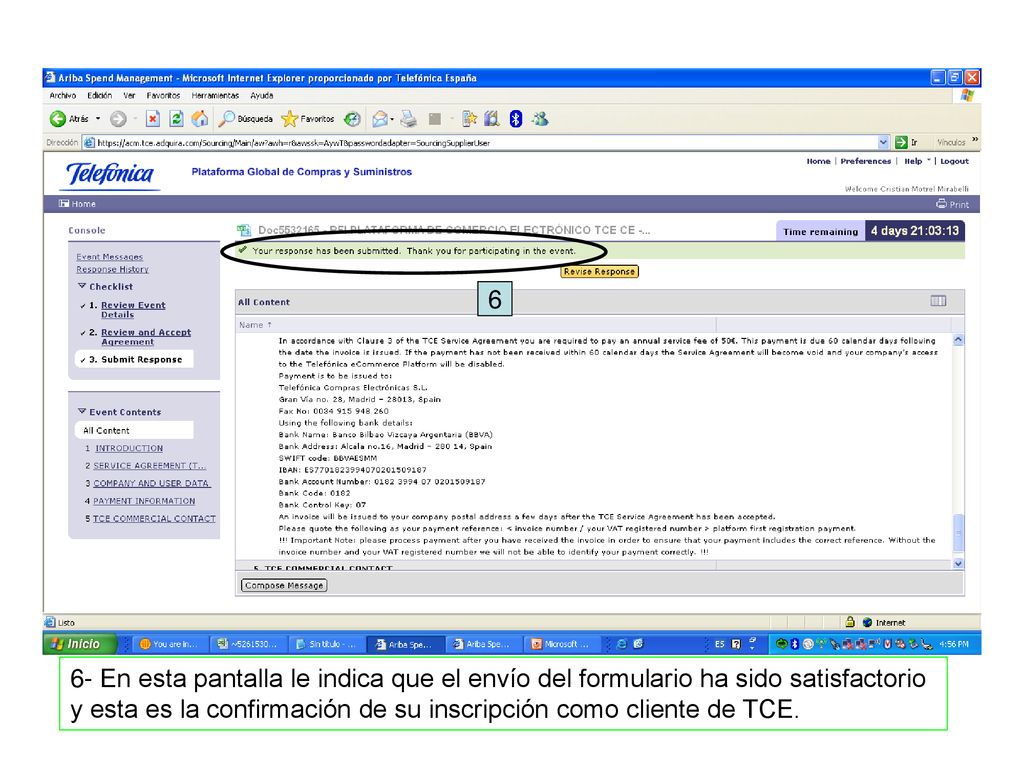Open the Edición menu
Image resolution: width=1024 pixels, height=768 pixels.
click(99, 95)
